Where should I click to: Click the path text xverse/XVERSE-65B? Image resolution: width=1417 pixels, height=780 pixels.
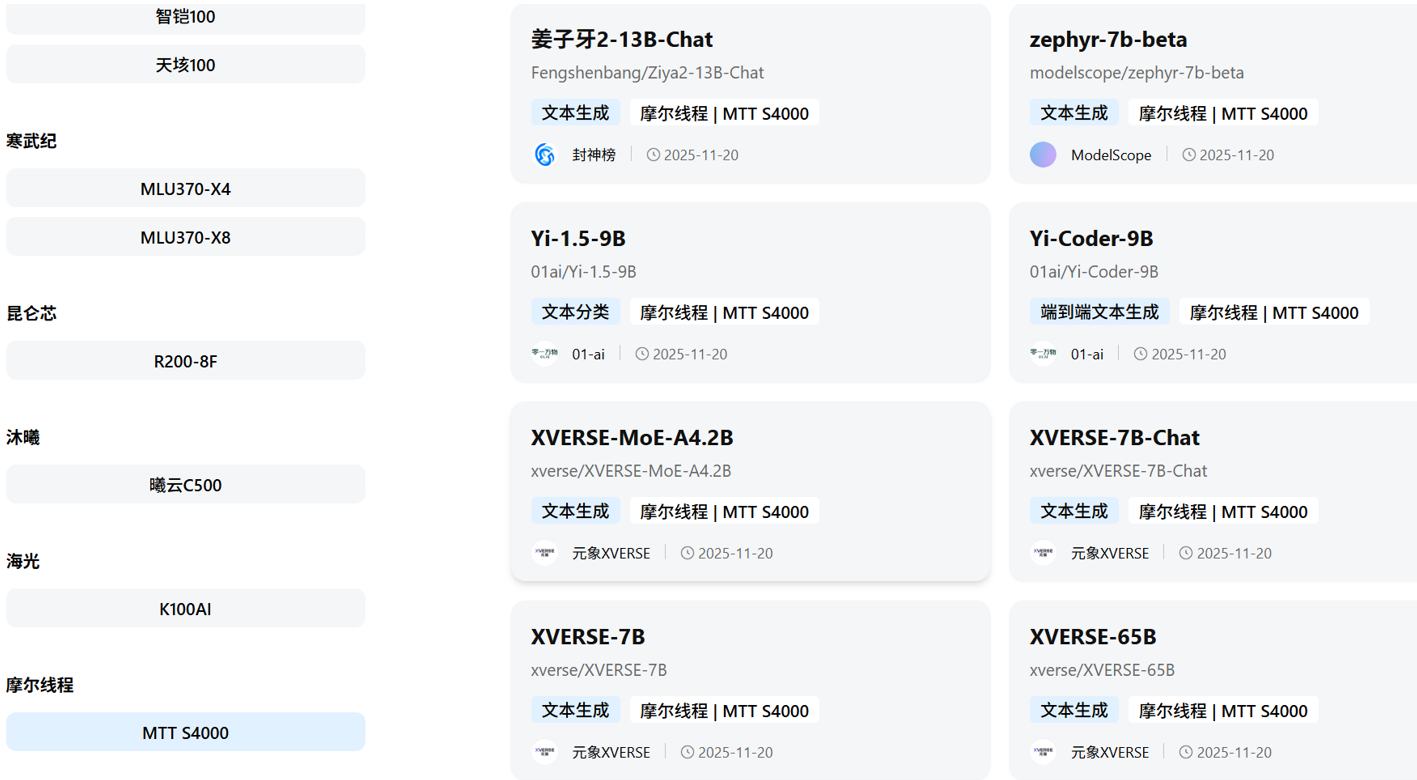[1102, 670]
